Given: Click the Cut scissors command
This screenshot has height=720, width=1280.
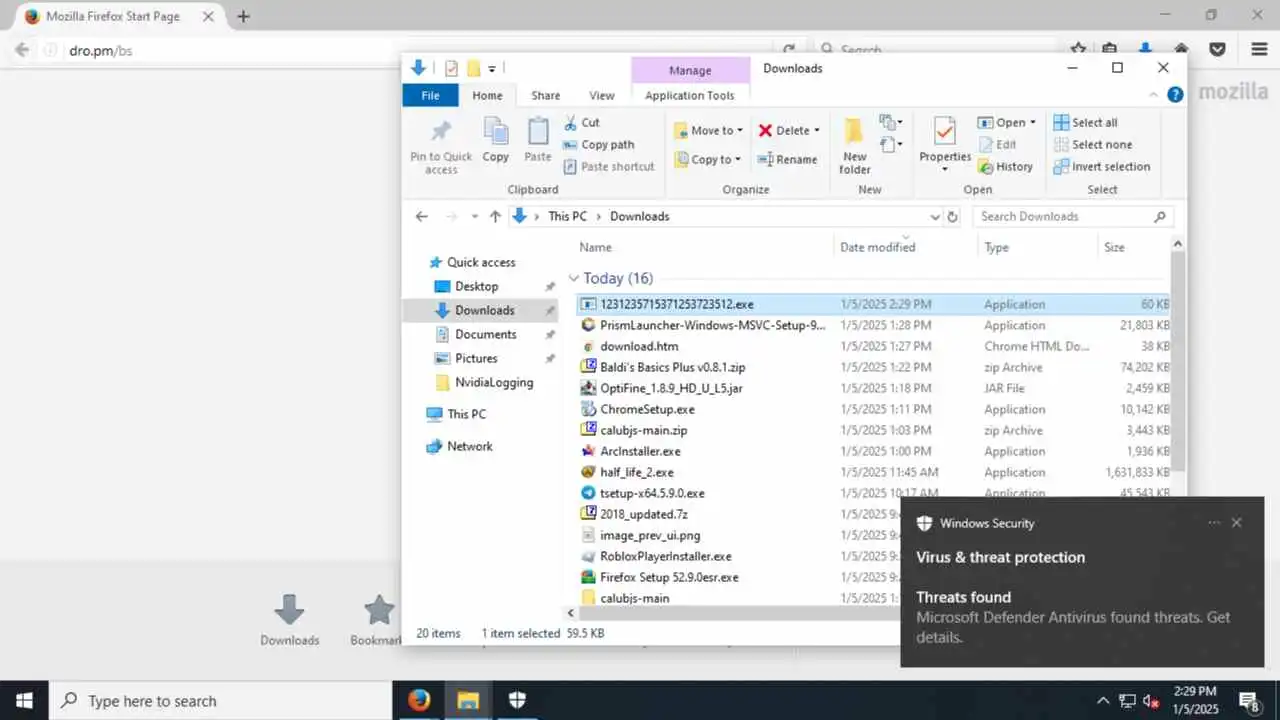Looking at the screenshot, I should coord(581,122).
